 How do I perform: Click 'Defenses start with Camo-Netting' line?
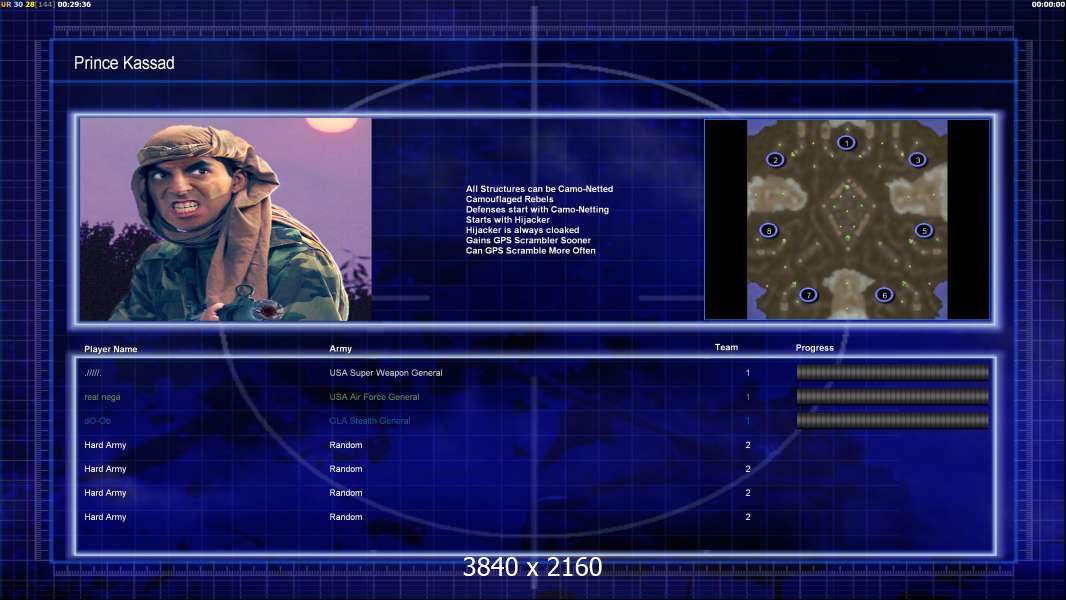pos(537,209)
